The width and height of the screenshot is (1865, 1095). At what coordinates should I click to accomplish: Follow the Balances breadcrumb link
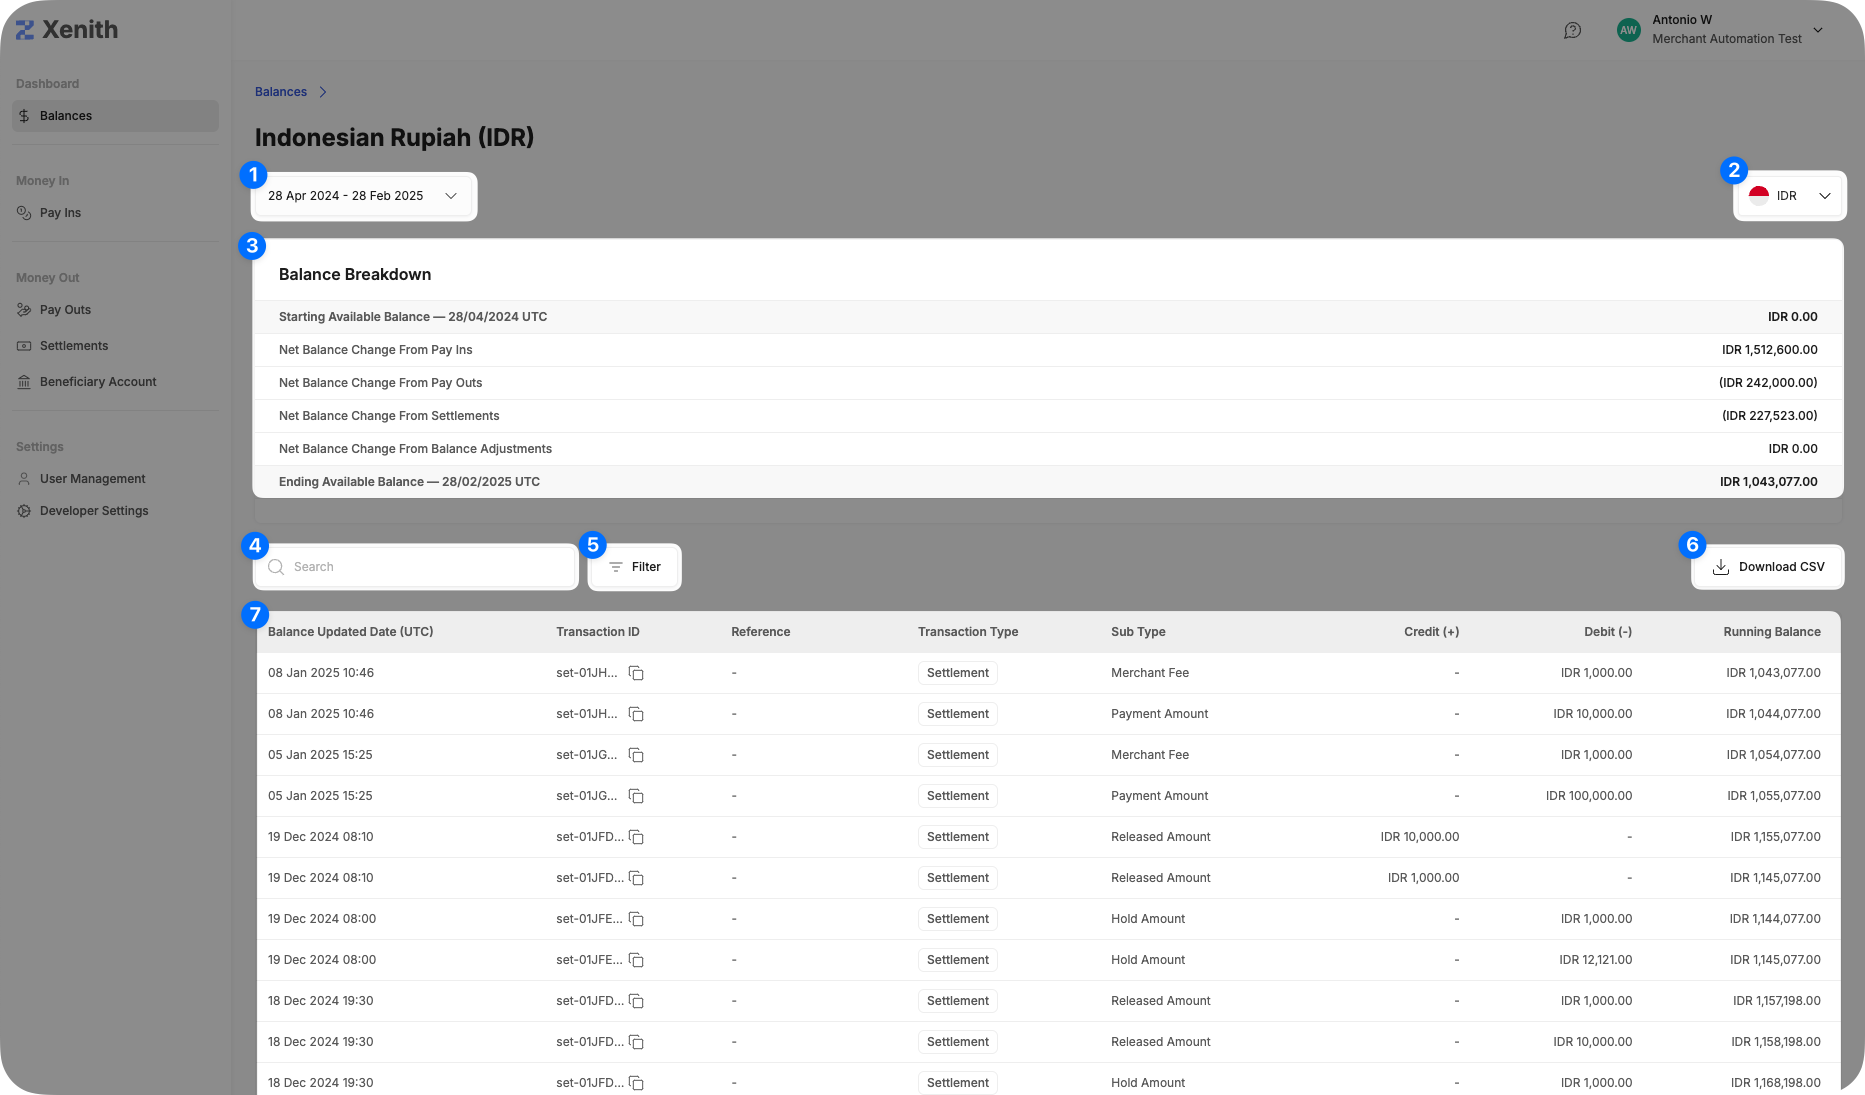(281, 92)
